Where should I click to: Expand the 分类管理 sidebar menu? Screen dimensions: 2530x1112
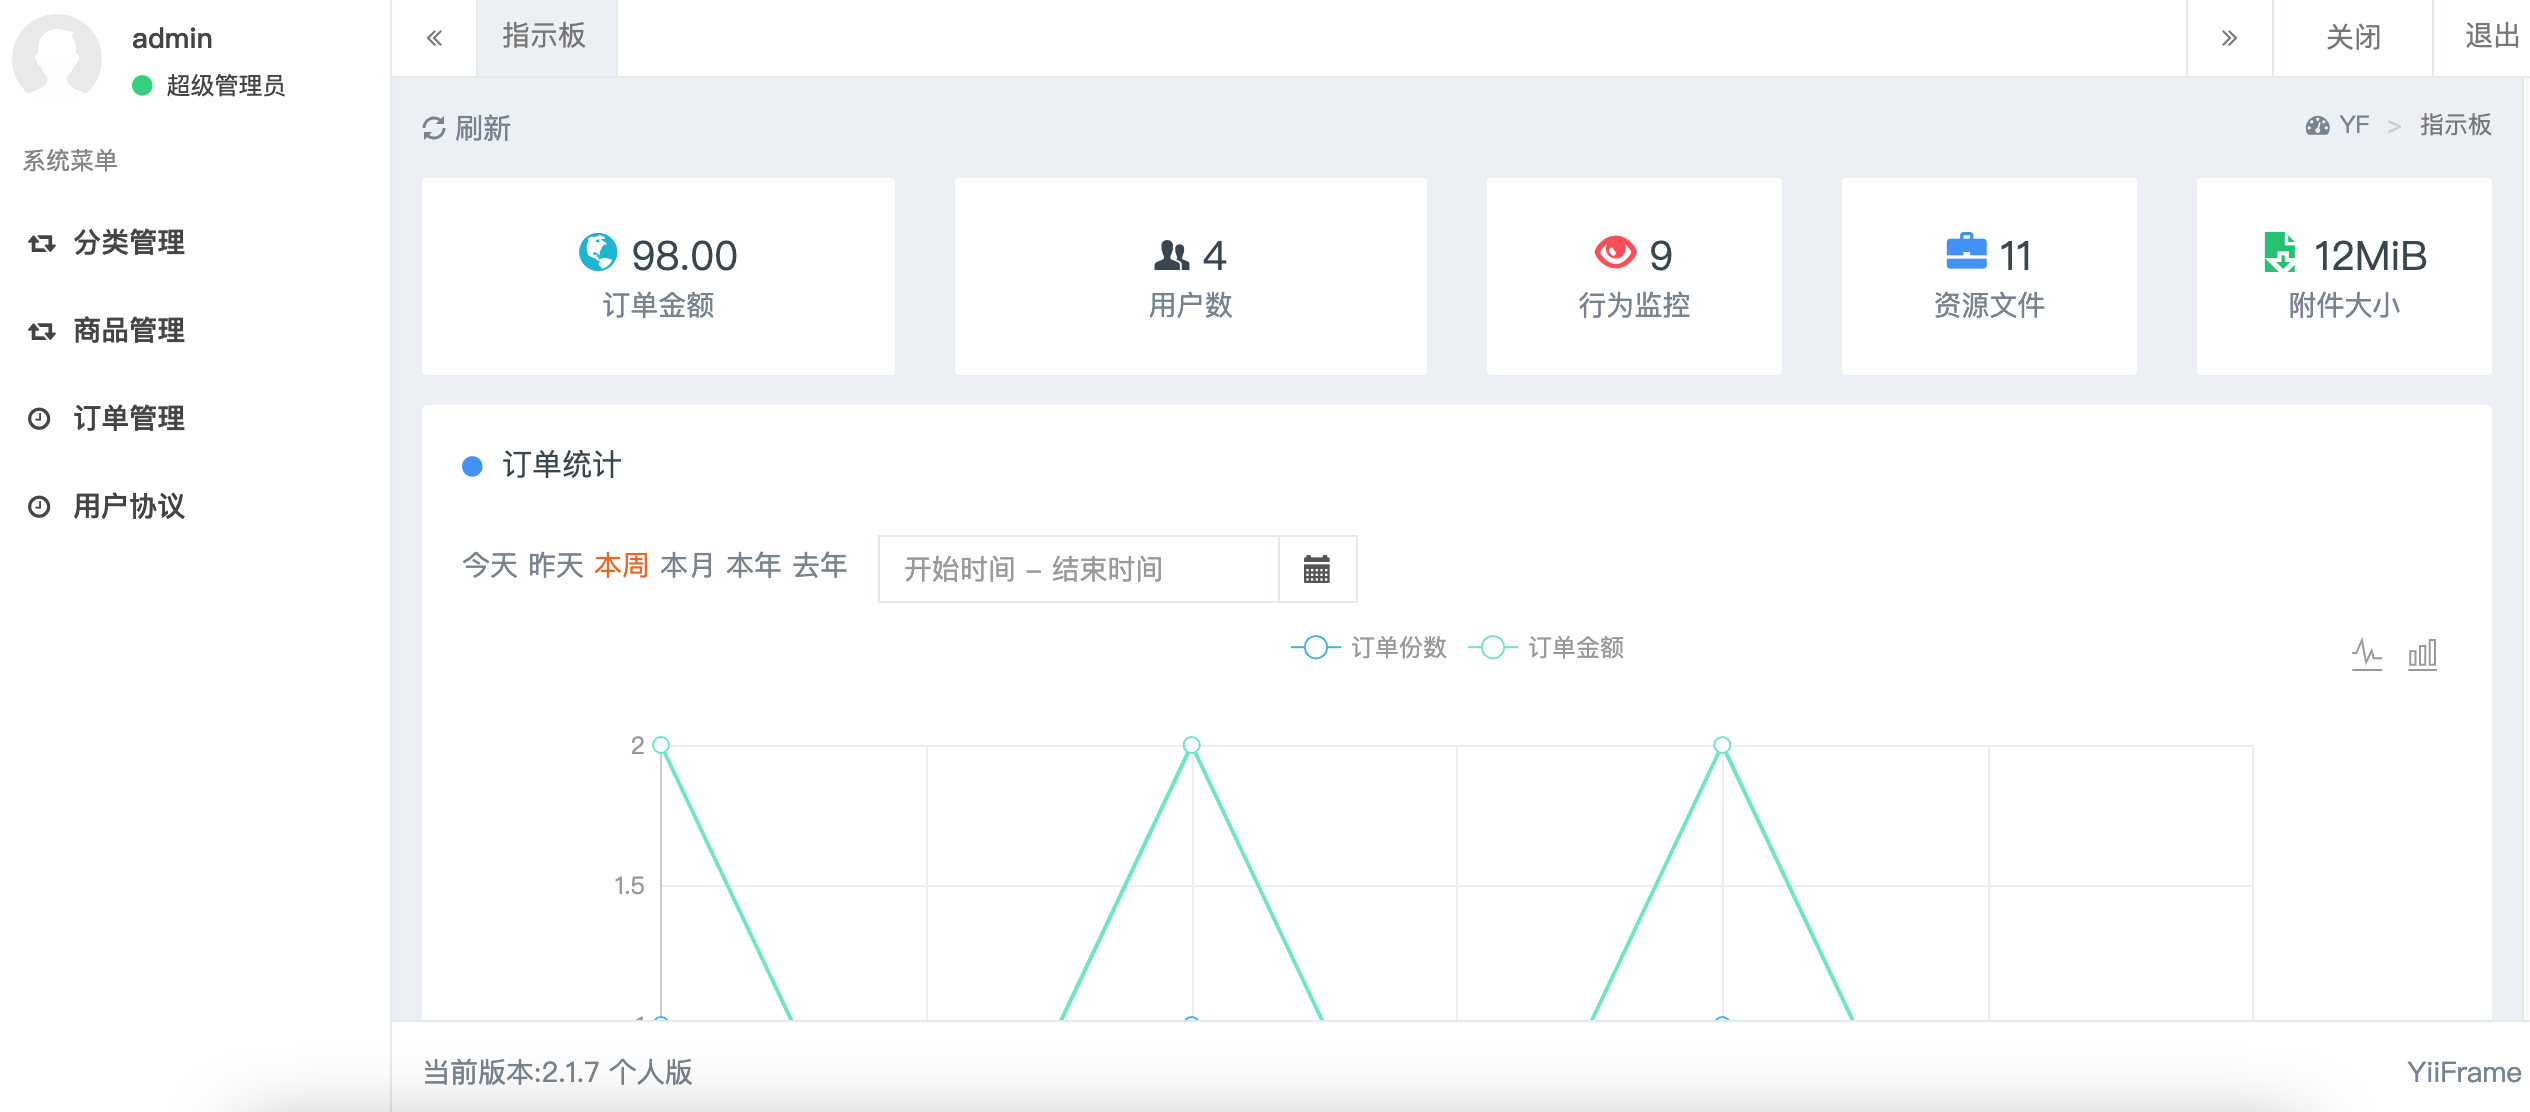pos(128,243)
